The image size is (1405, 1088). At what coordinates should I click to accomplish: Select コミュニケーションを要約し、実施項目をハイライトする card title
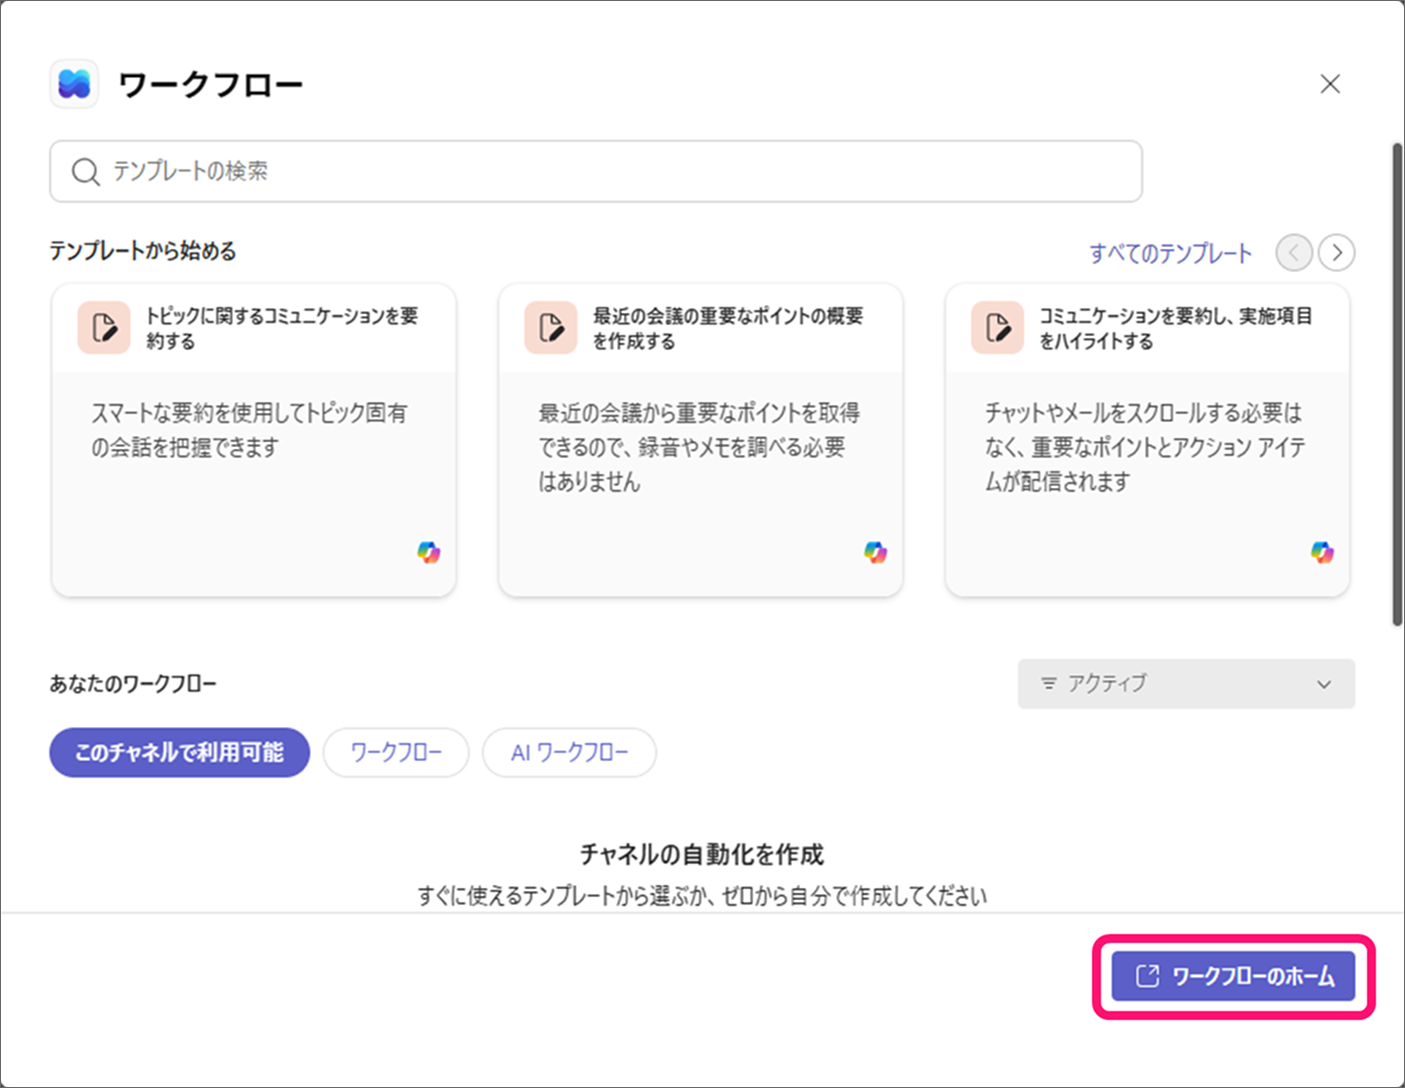(x=1175, y=328)
